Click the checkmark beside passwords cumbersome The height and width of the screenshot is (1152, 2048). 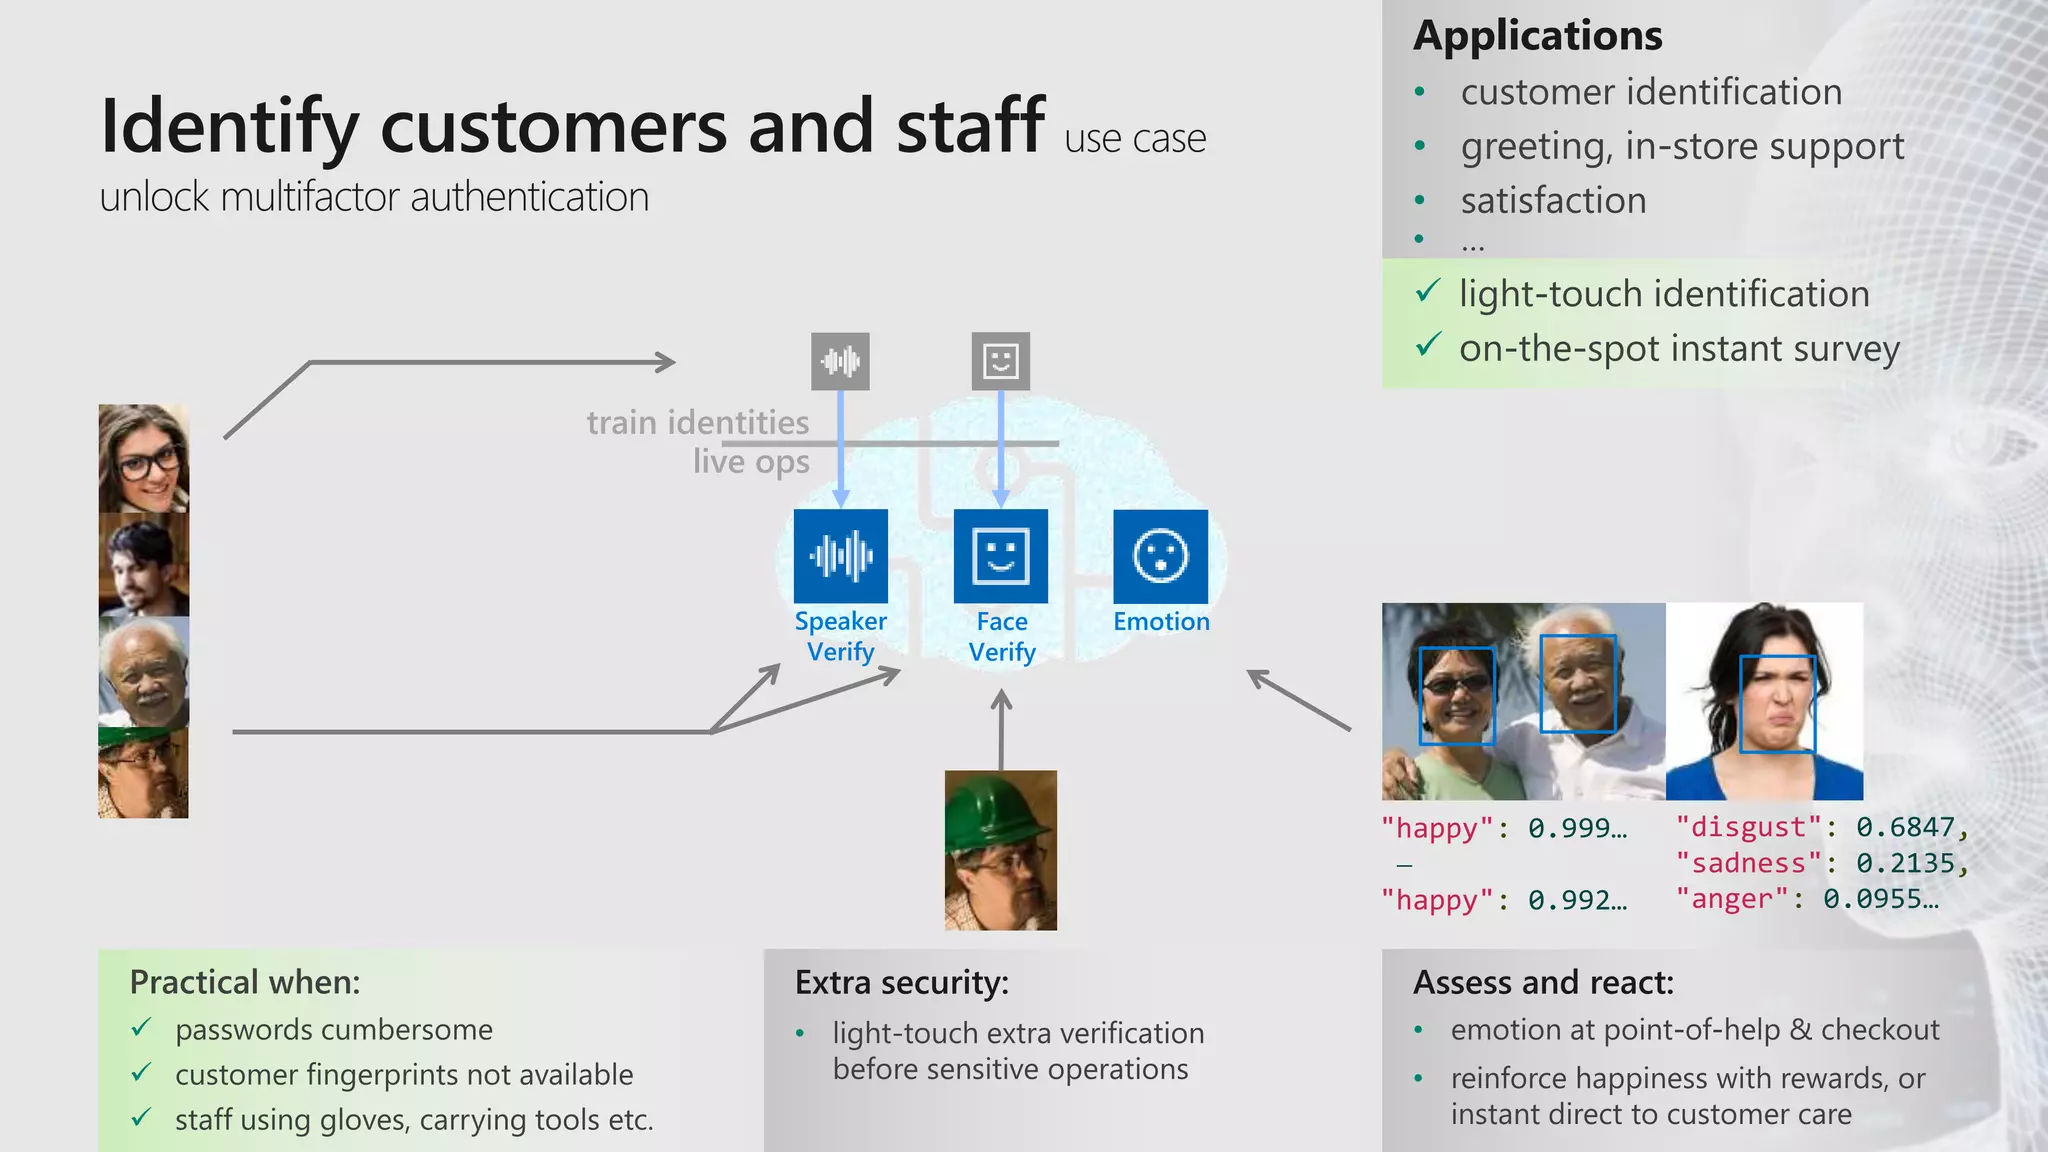142,1028
